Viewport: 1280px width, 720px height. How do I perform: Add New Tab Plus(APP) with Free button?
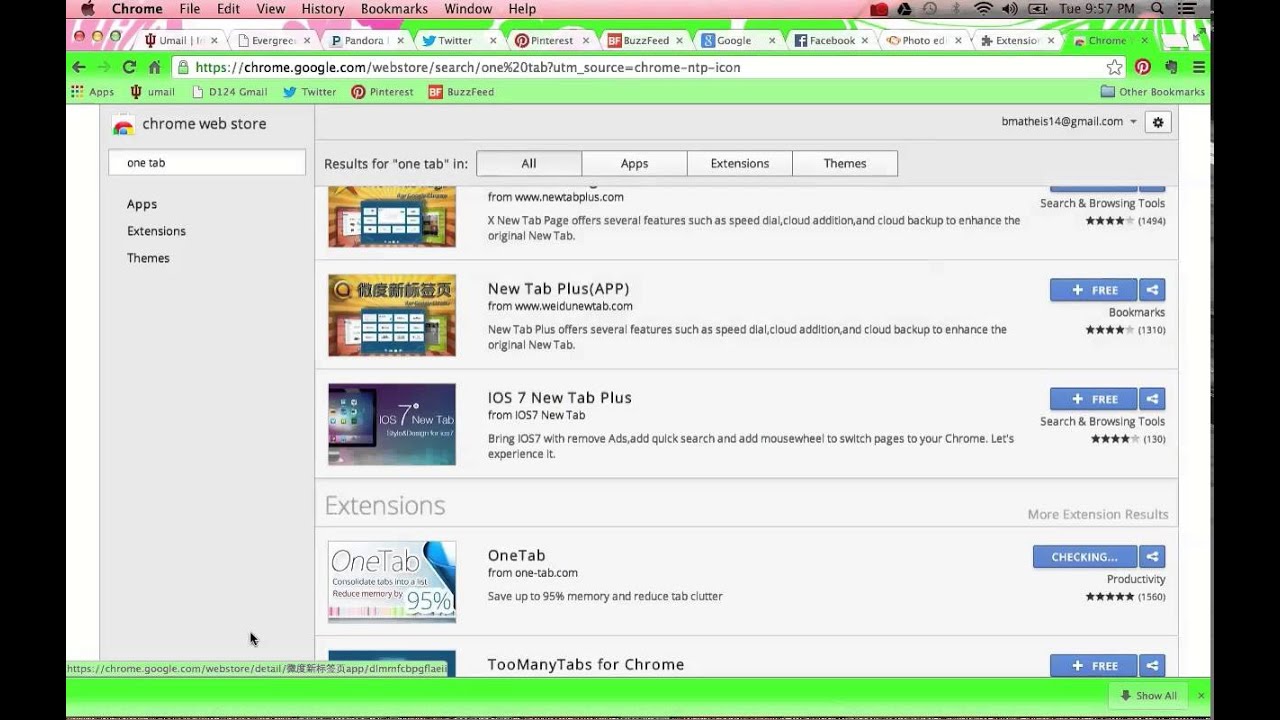click(x=1093, y=290)
